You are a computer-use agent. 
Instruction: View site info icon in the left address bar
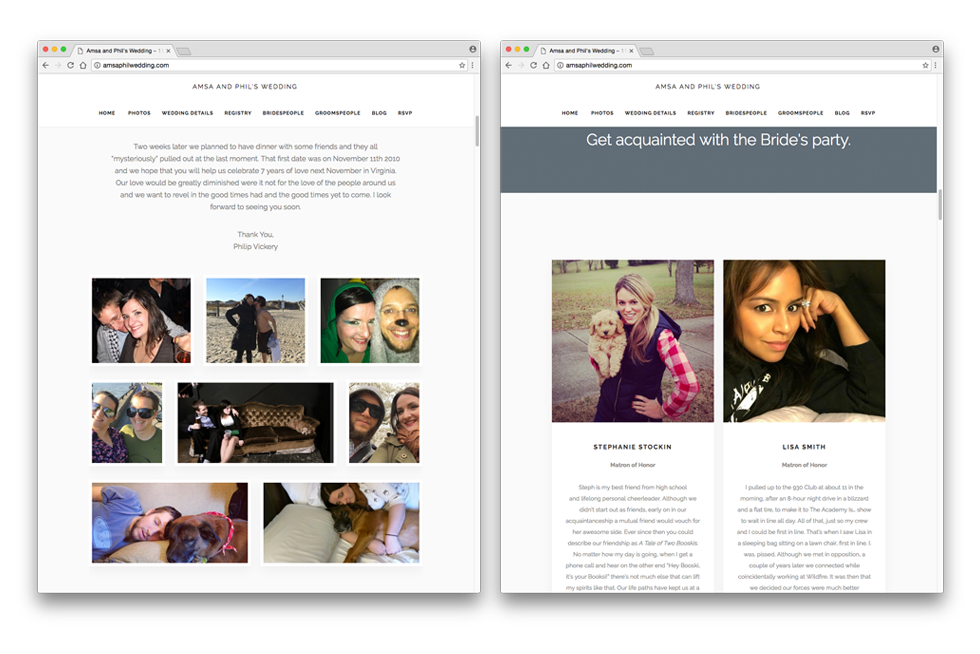pos(97,65)
